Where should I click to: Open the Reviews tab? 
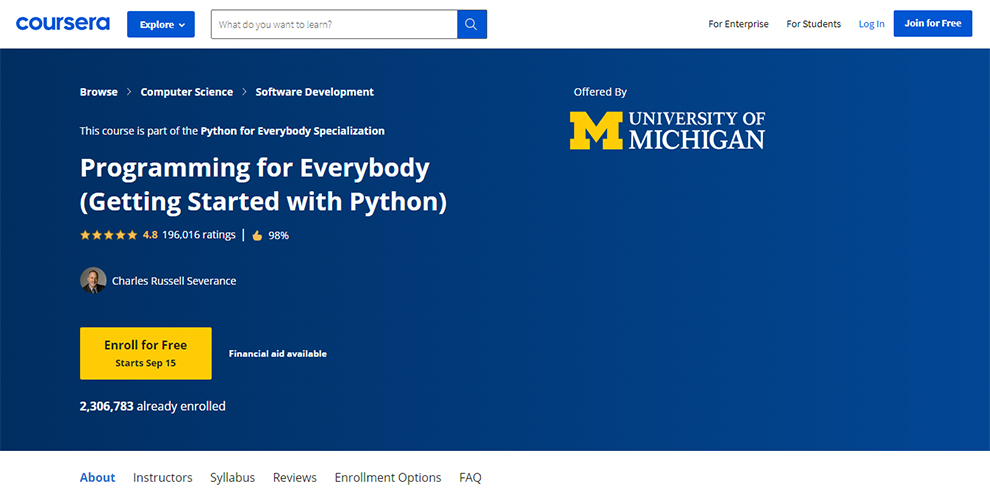pos(294,478)
